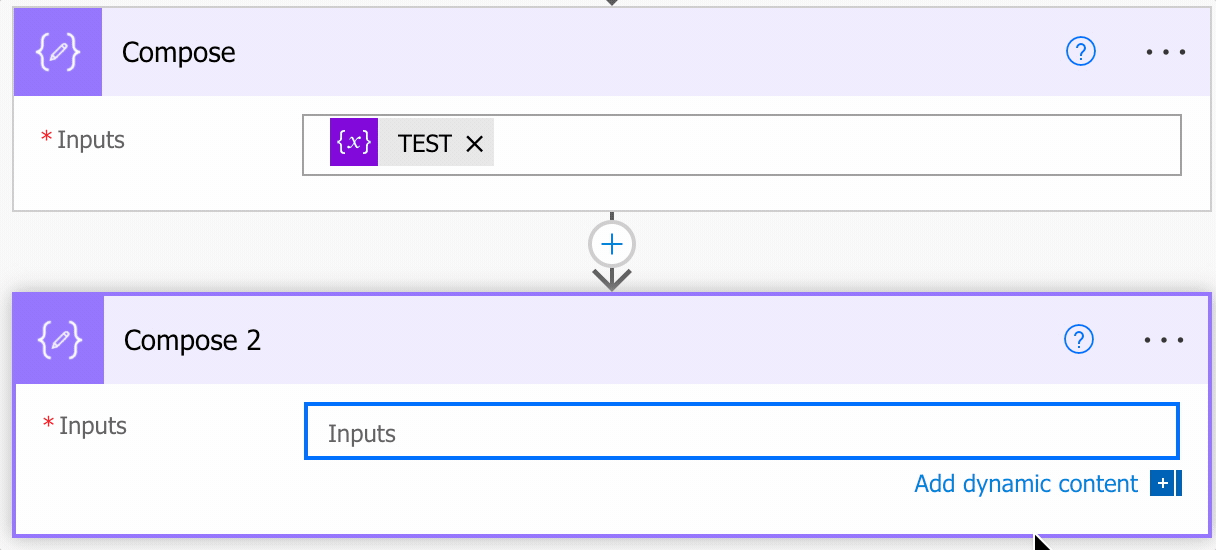Click the Inputs label in Compose card
The image size is (1216, 550).
[90, 140]
